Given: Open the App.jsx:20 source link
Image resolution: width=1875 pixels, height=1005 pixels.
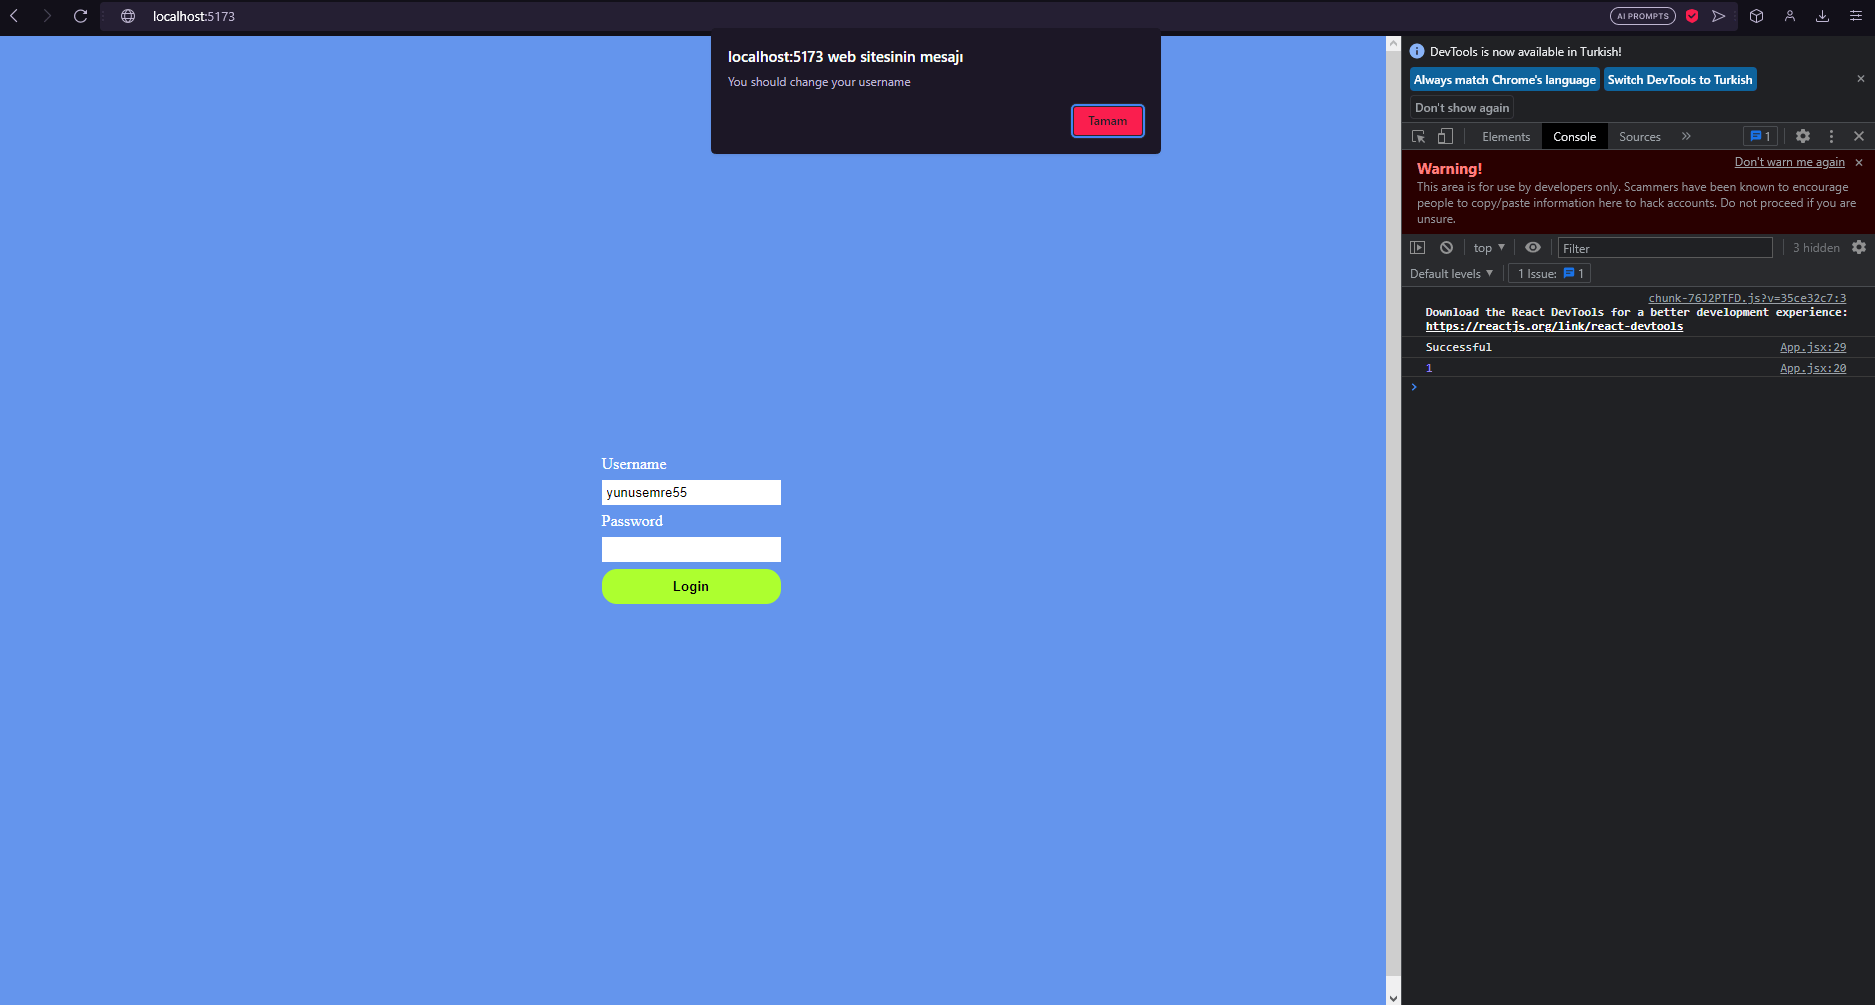Looking at the screenshot, I should point(1813,368).
